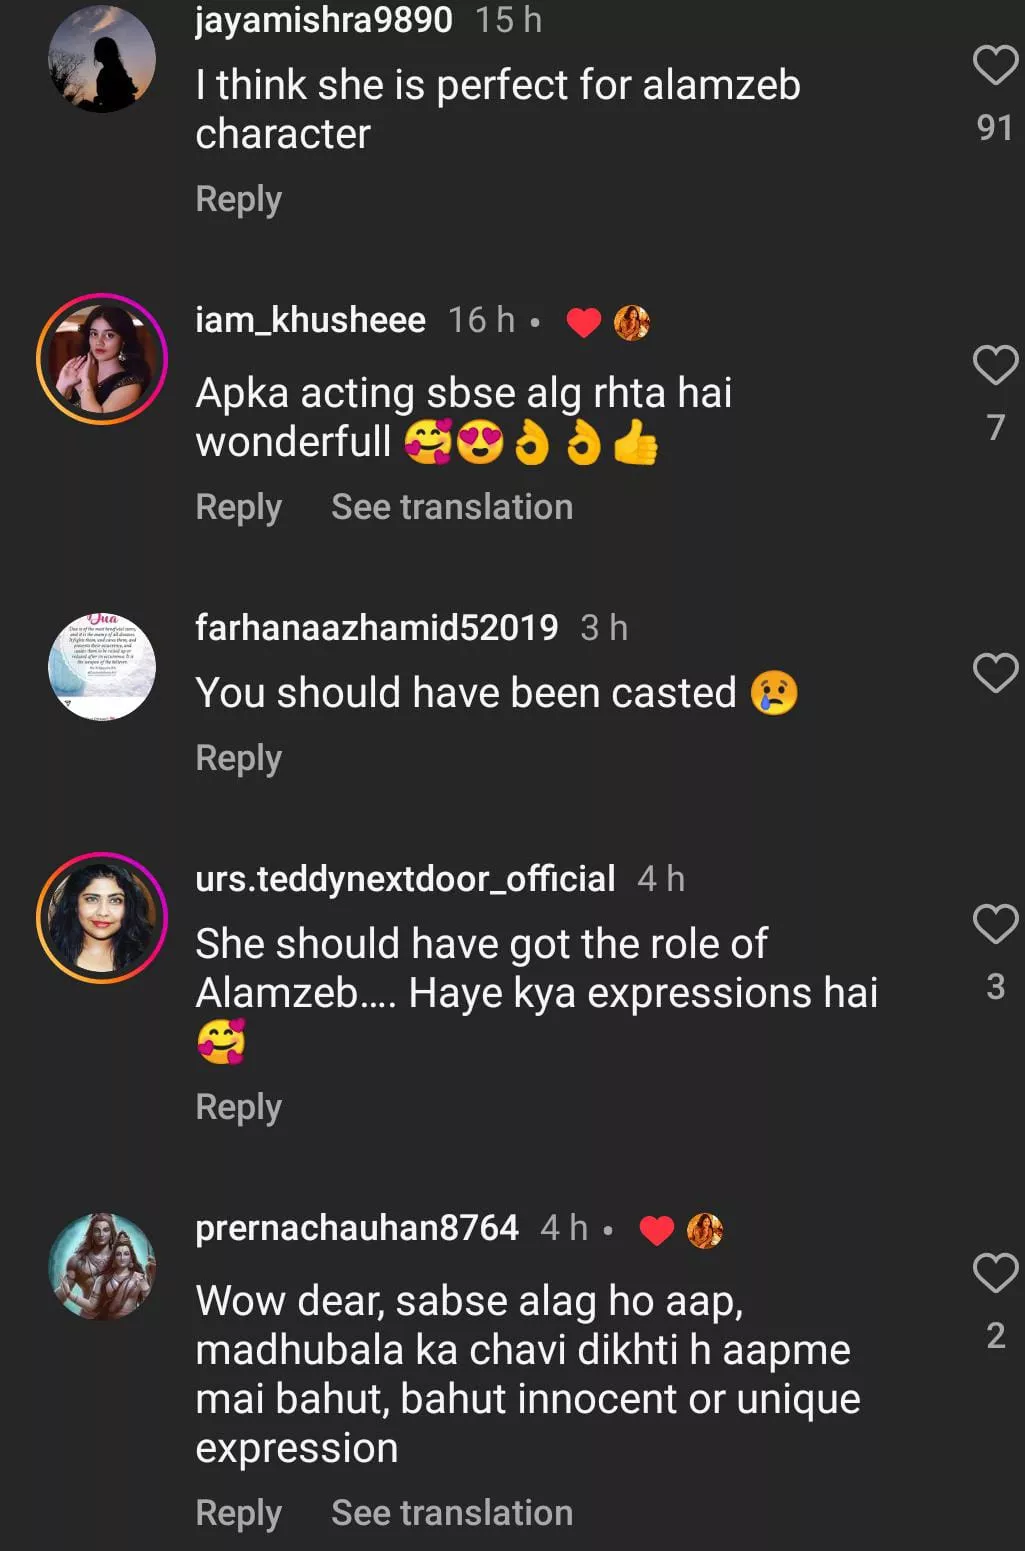Screen dimensions: 1025x1551
Task: Like jayamishra9890's comment with the heart
Action: click(995, 65)
